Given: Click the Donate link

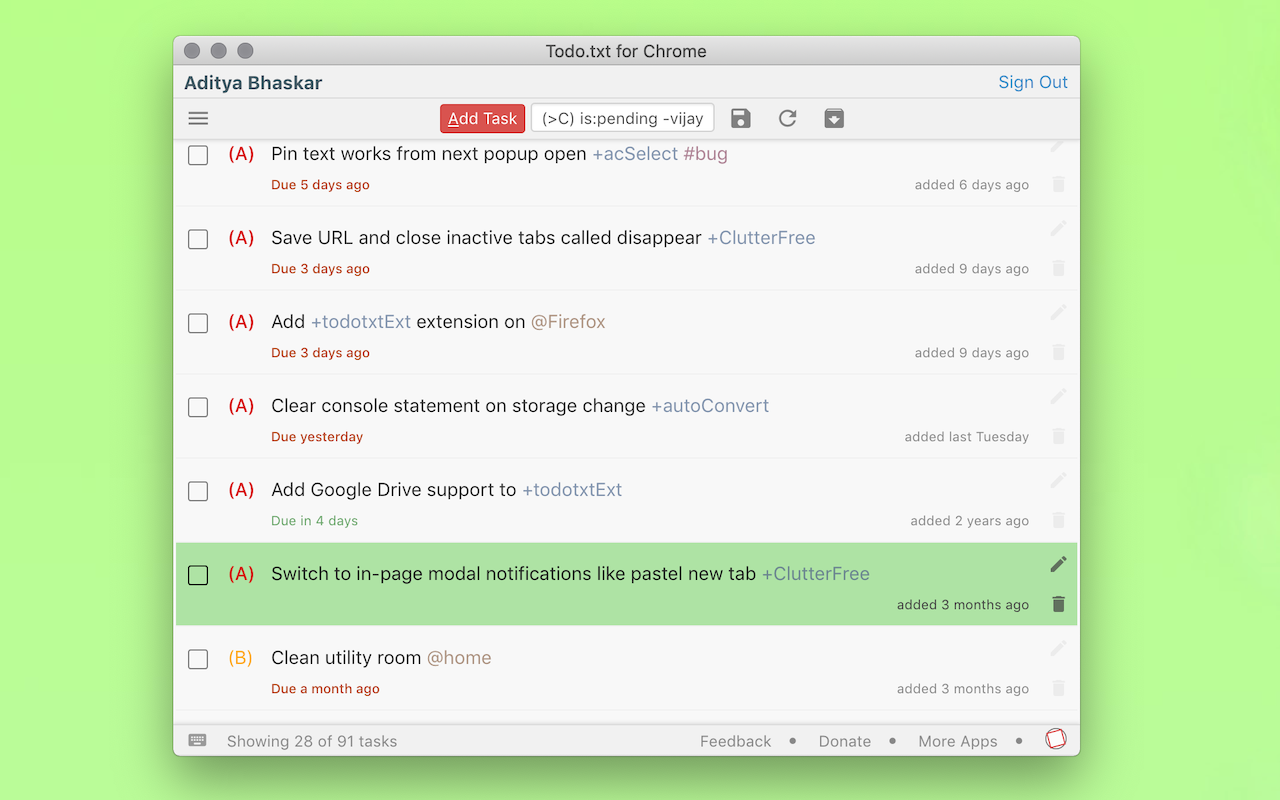Looking at the screenshot, I should (x=844, y=741).
